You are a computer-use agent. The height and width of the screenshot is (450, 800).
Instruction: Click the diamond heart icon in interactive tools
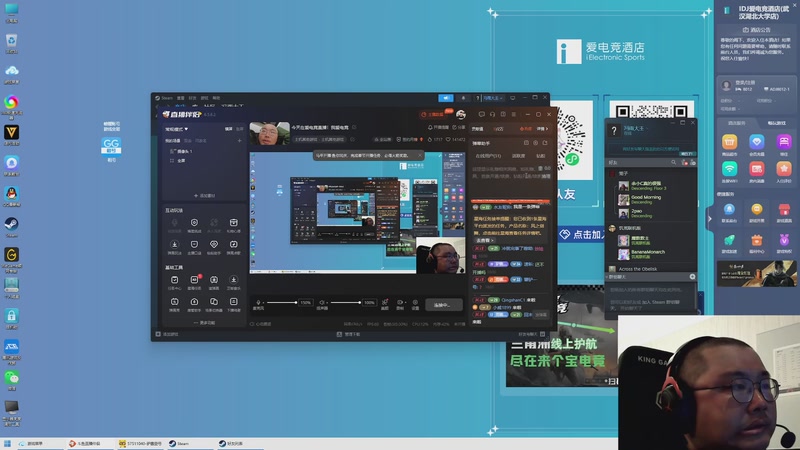click(x=214, y=245)
